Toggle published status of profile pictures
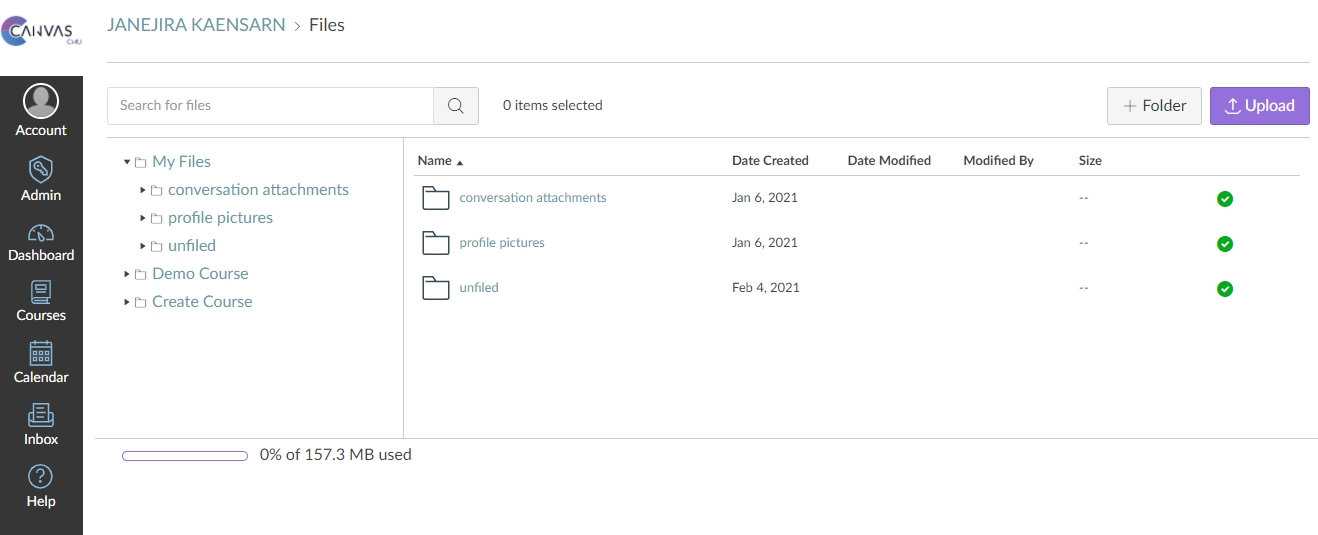The width and height of the screenshot is (1318, 535). [1224, 244]
